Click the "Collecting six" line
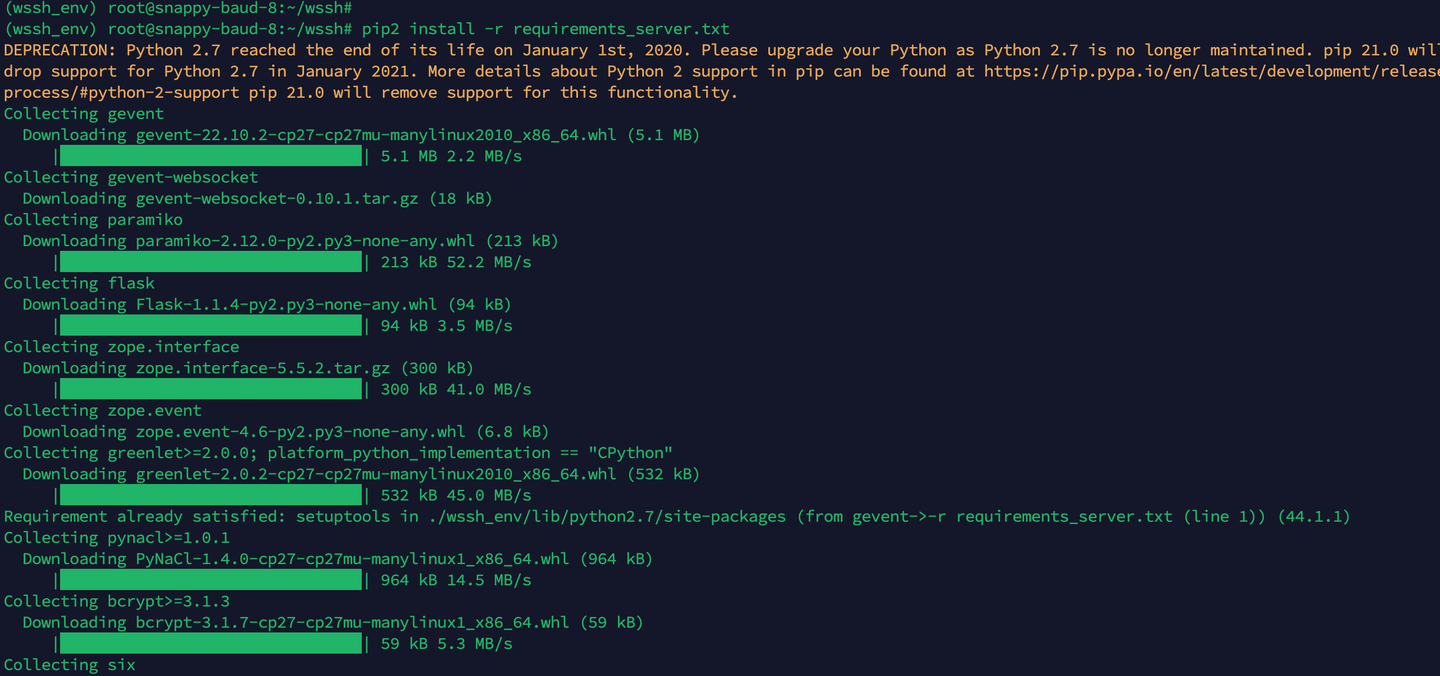1440x676 pixels. (x=69, y=665)
